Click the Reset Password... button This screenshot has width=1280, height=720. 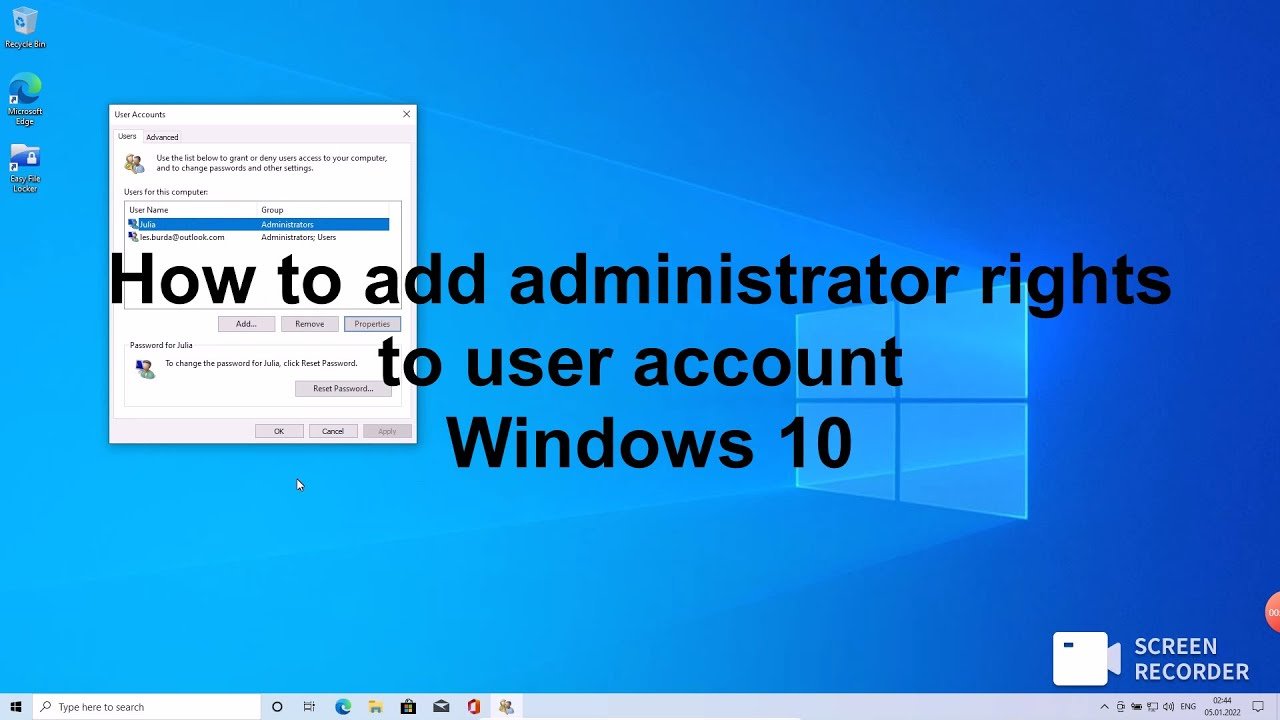pyautogui.click(x=343, y=388)
